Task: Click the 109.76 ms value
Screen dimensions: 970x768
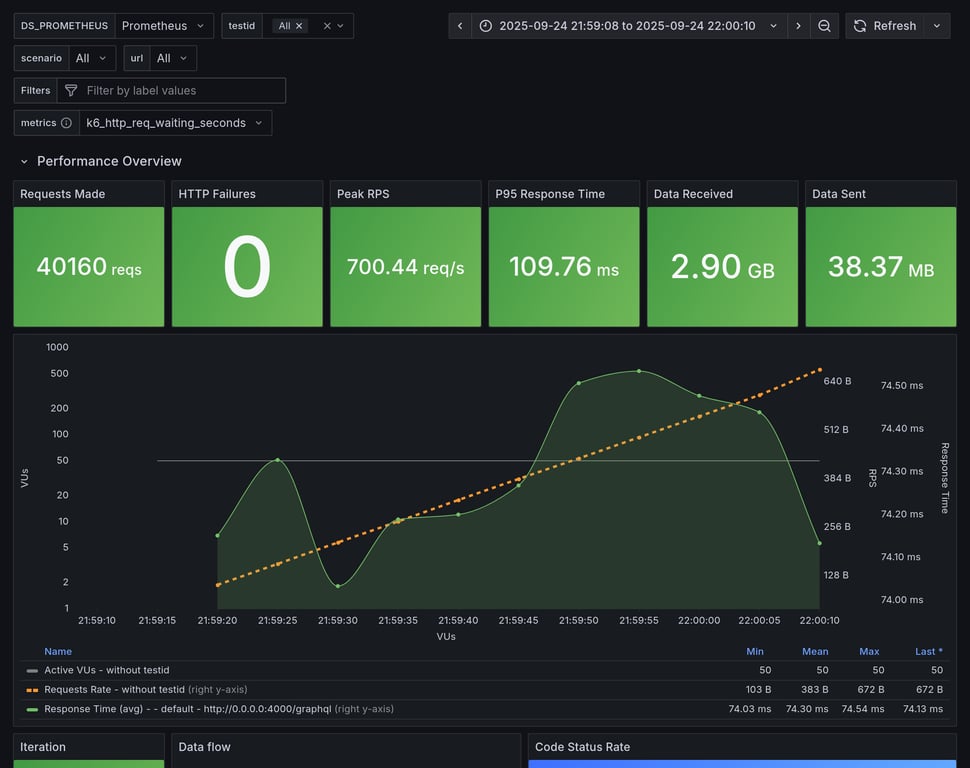Action: (x=564, y=267)
